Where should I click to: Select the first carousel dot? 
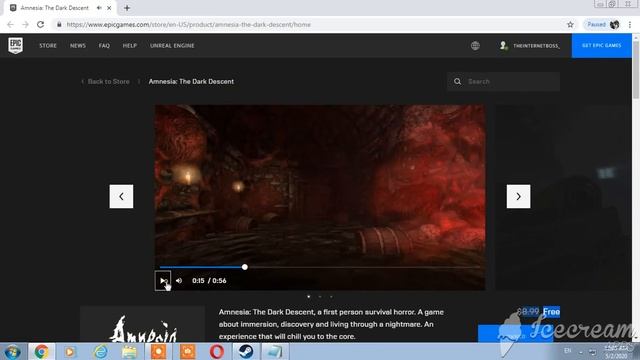309,297
